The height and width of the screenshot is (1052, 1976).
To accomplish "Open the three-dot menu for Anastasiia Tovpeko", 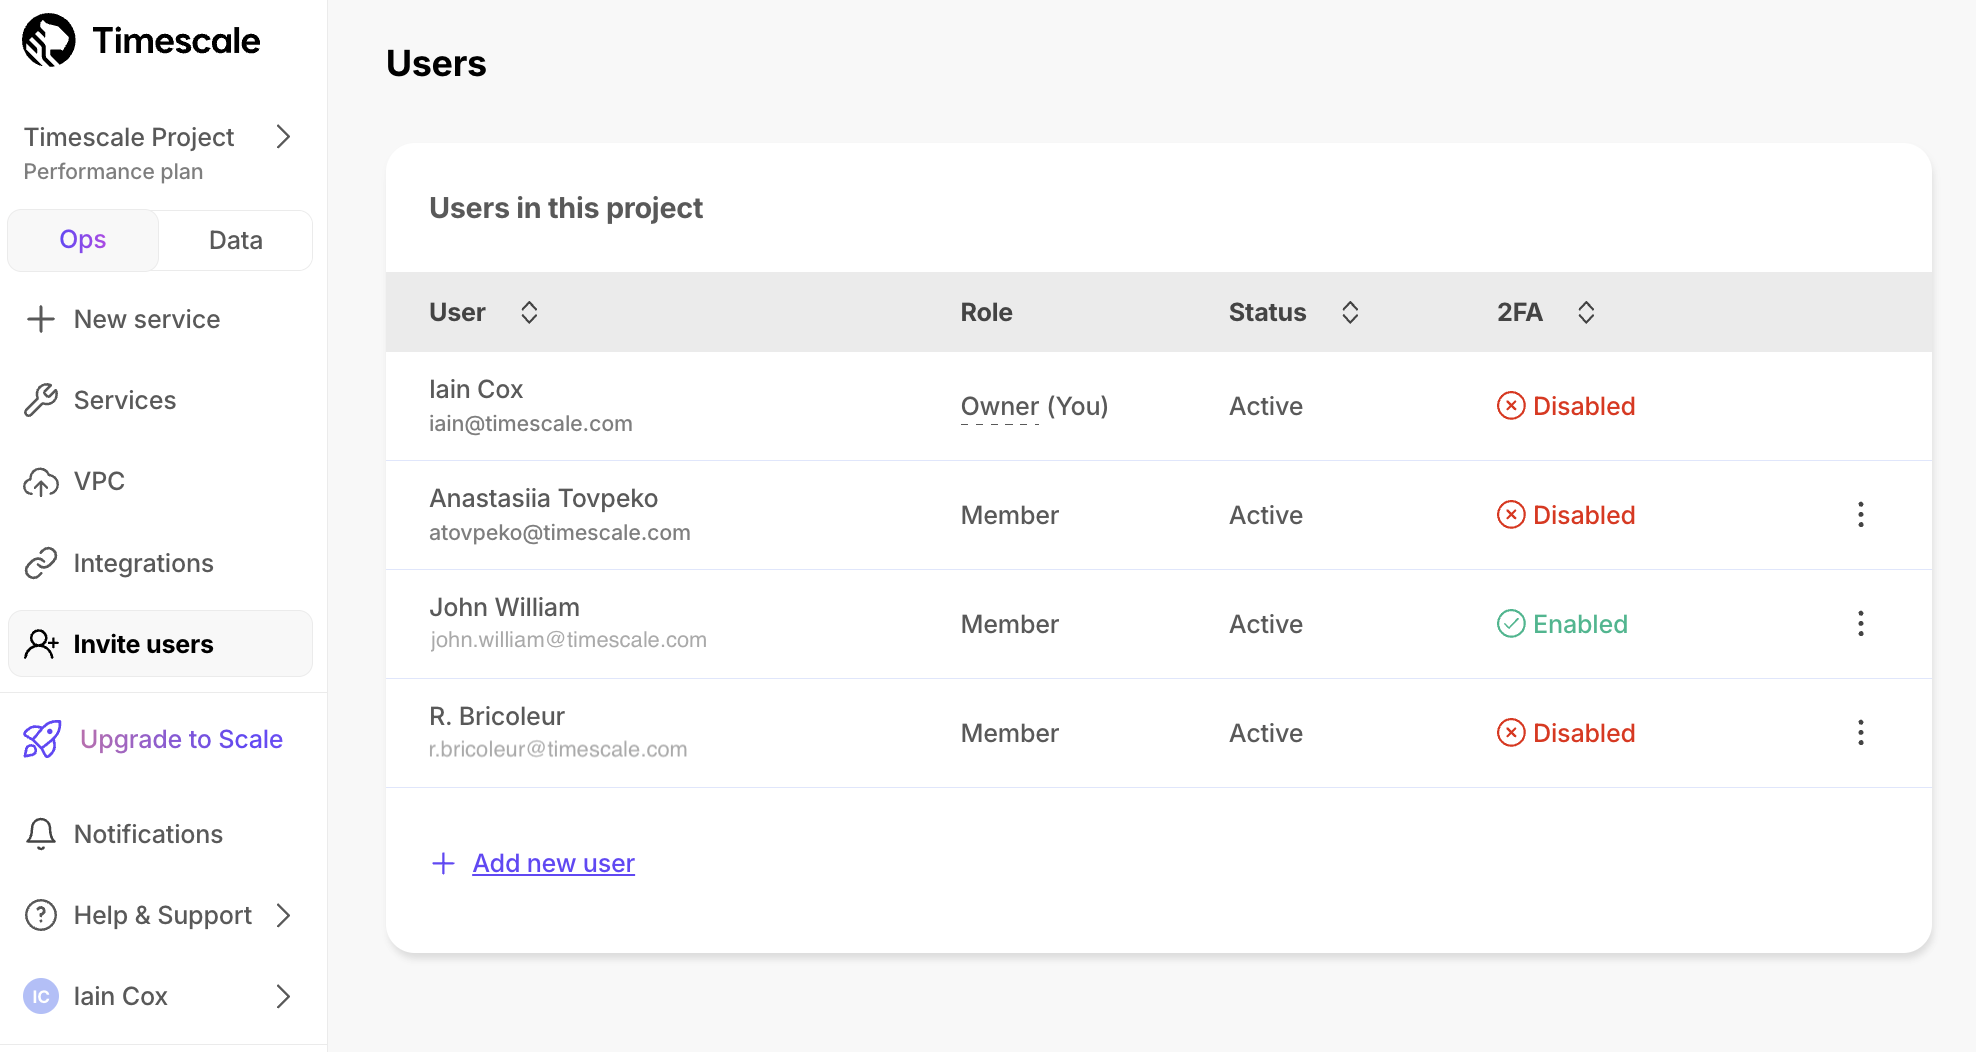I will [x=1860, y=515].
